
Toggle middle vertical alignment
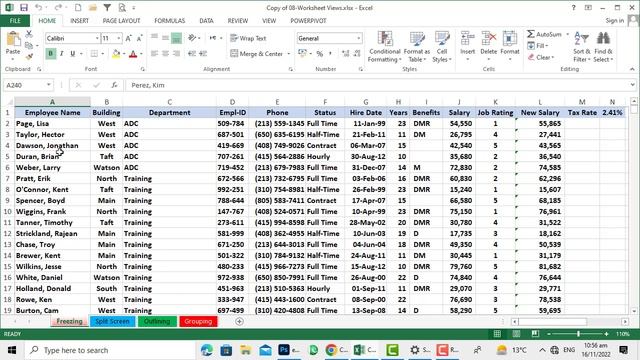165,38
